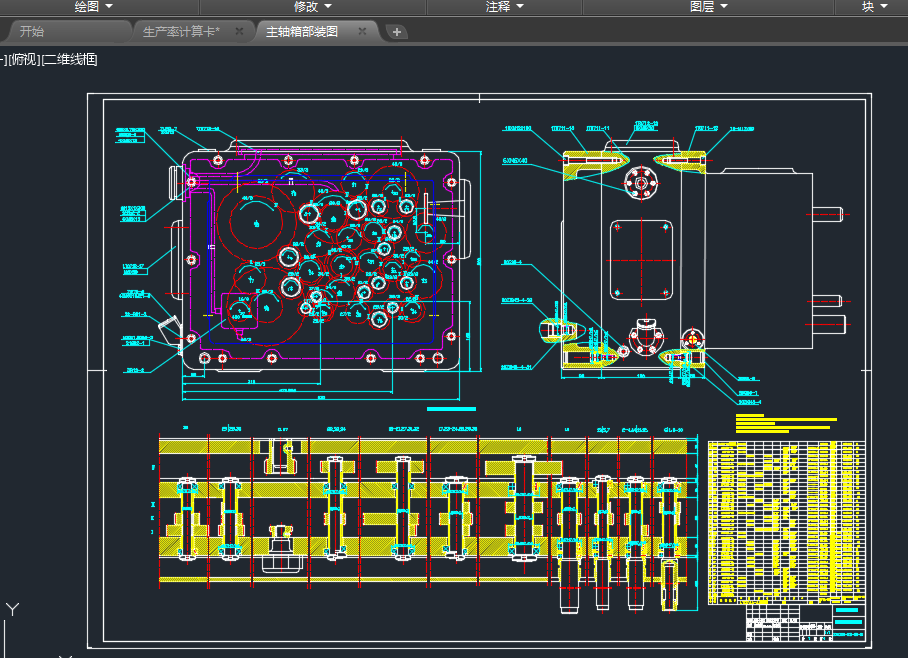Close the 主轴箱部装图 tab
908x658 pixels.
pos(362,31)
